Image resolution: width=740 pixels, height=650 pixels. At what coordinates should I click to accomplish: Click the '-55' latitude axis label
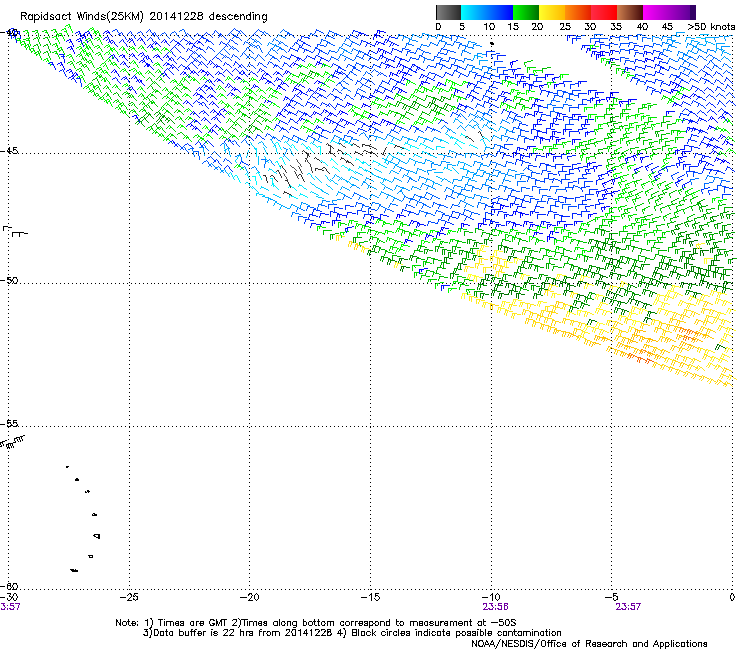click(x=9, y=423)
